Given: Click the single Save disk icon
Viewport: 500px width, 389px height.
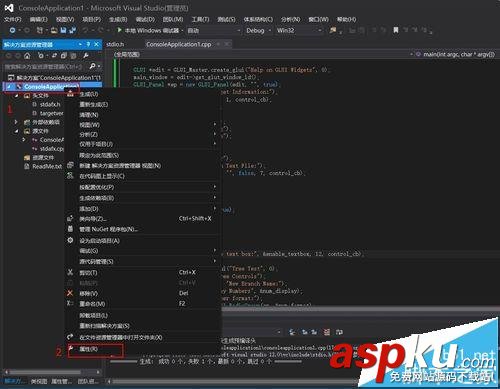Looking at the screenshot, I should [x=63, y=30].
